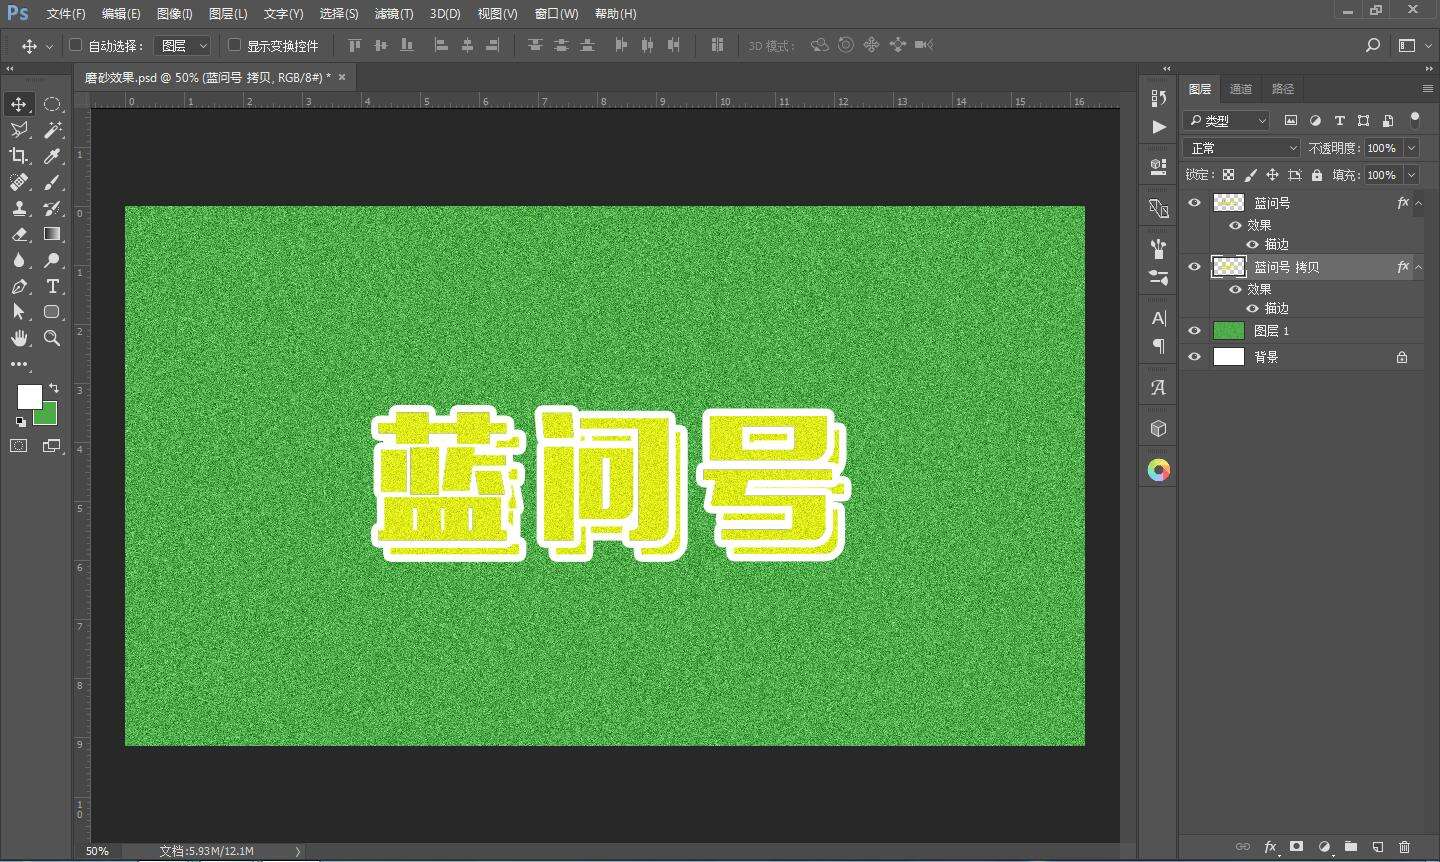Click the green background color swatch

point(46,415)
